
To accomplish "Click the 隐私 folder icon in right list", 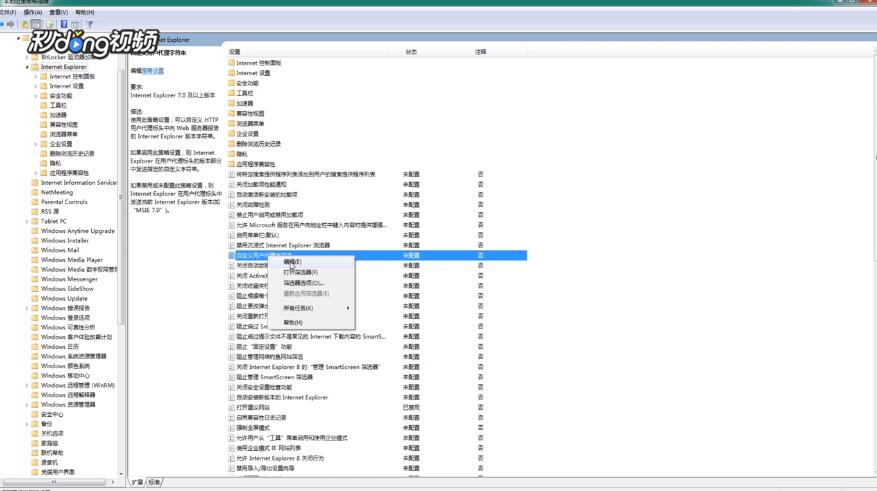I will pyautogui.click(x=232, y=154).
